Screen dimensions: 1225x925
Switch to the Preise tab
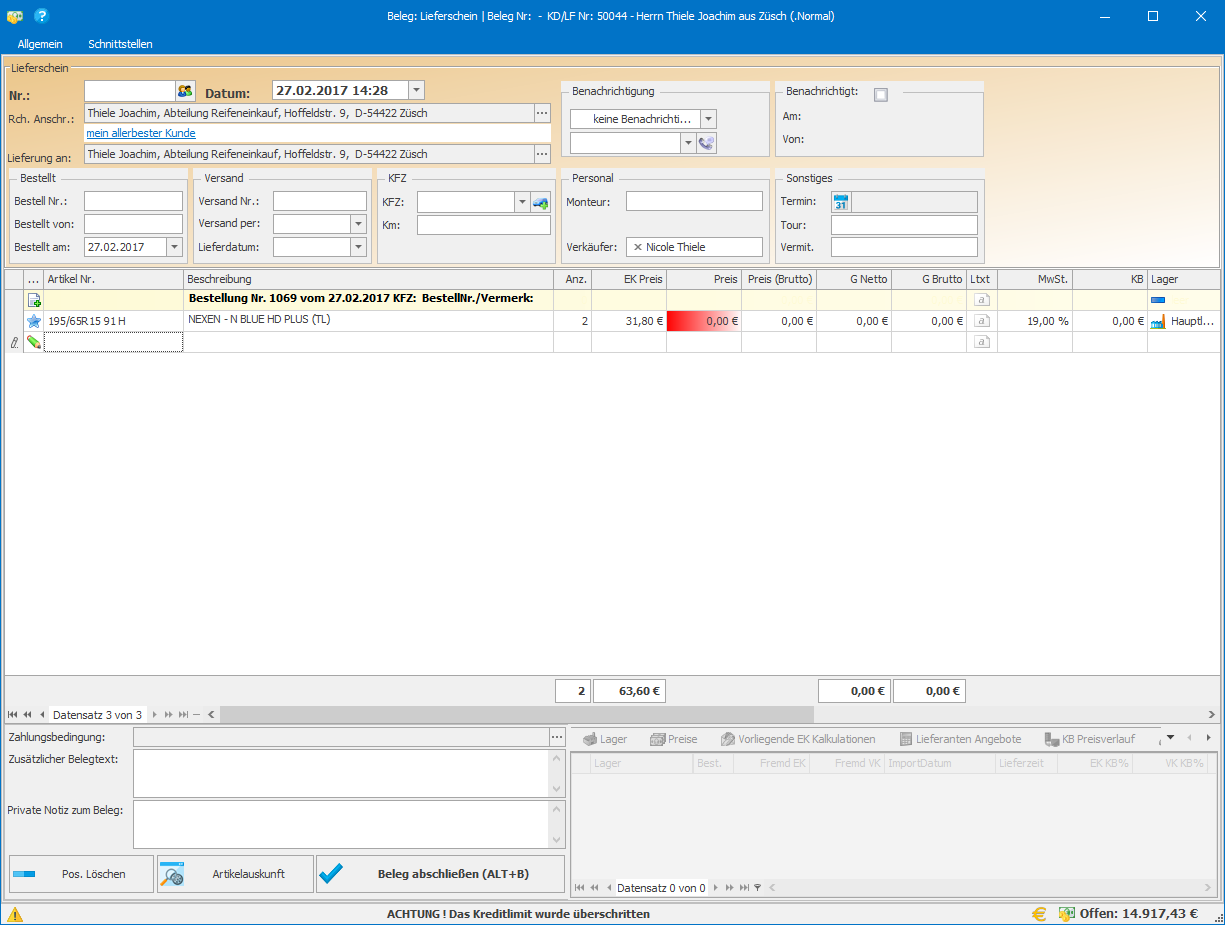point(674,739)
